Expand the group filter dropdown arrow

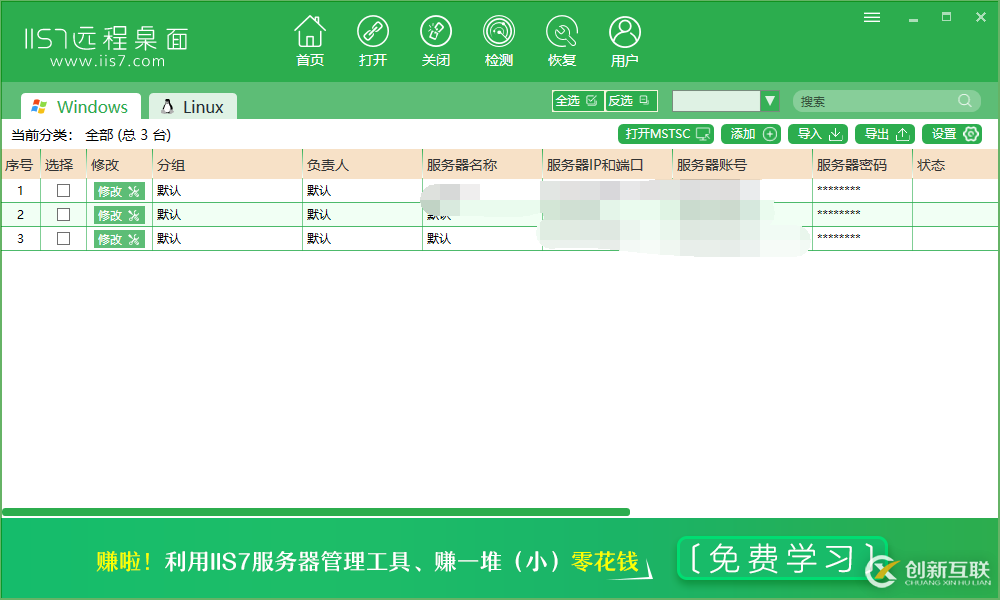pos(769,101)
